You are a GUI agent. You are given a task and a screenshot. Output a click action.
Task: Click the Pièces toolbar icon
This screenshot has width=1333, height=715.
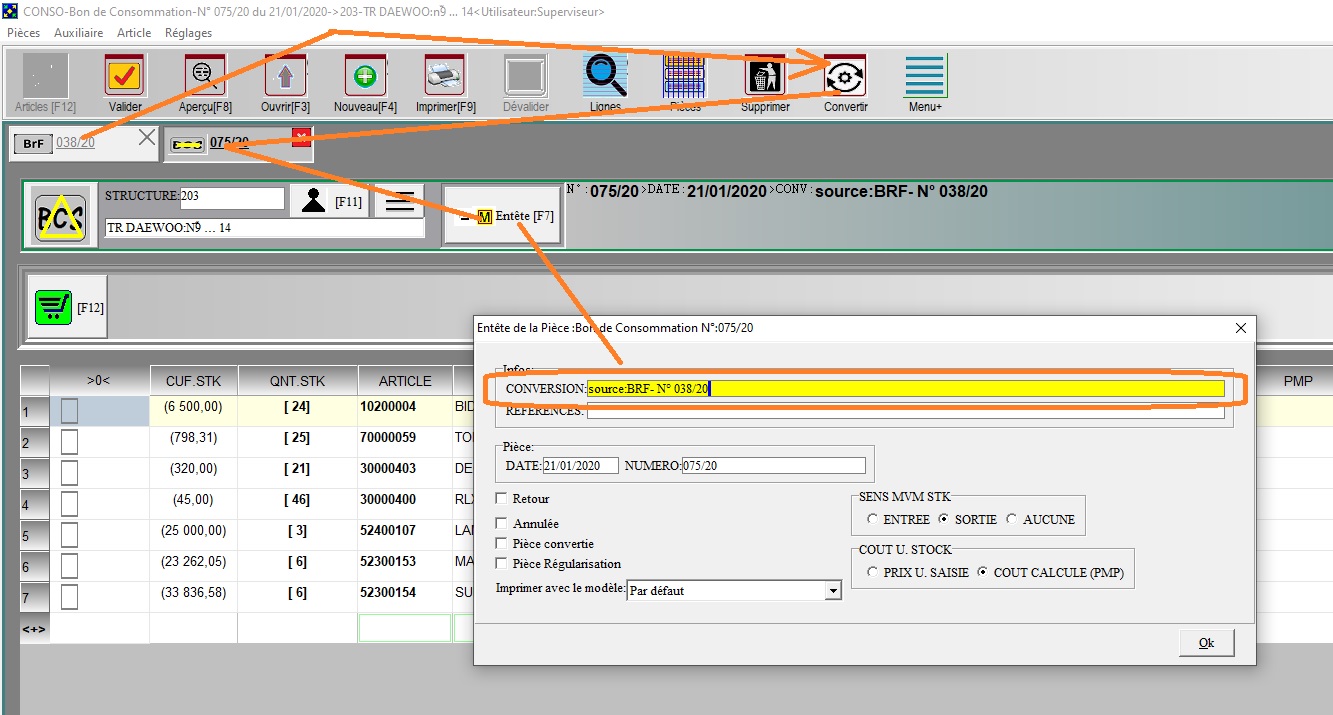[685, 76]
